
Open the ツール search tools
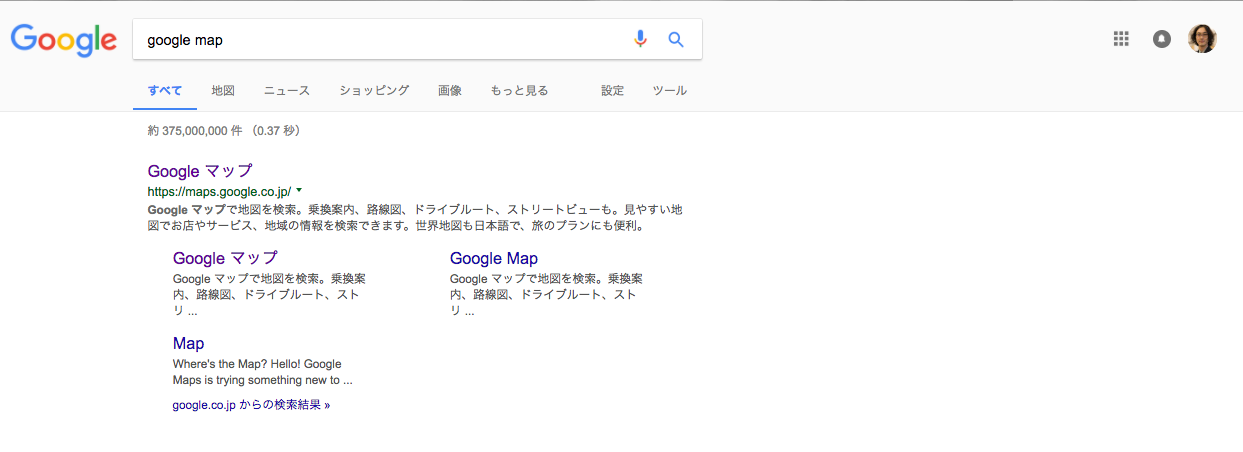669,90
